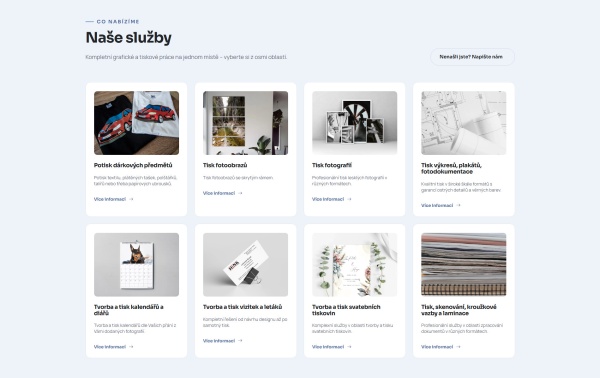600x378 pixels.
Task: Click arrow icon under svatebních tiskovin card
Action: click(349, 347)
